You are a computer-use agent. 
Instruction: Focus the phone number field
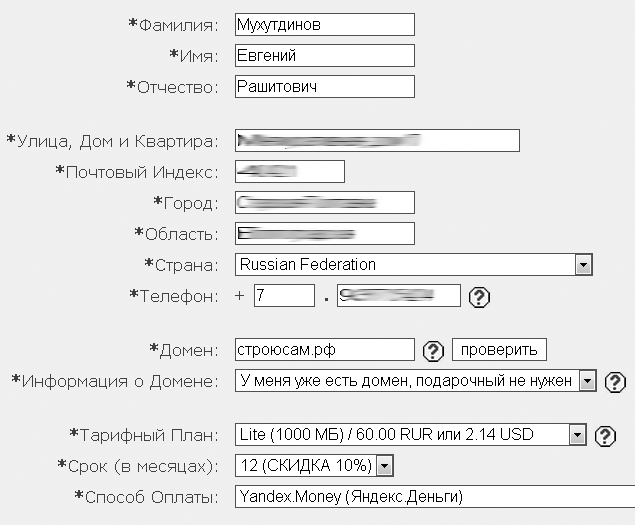pyautogui.click(x=398, y=296)
